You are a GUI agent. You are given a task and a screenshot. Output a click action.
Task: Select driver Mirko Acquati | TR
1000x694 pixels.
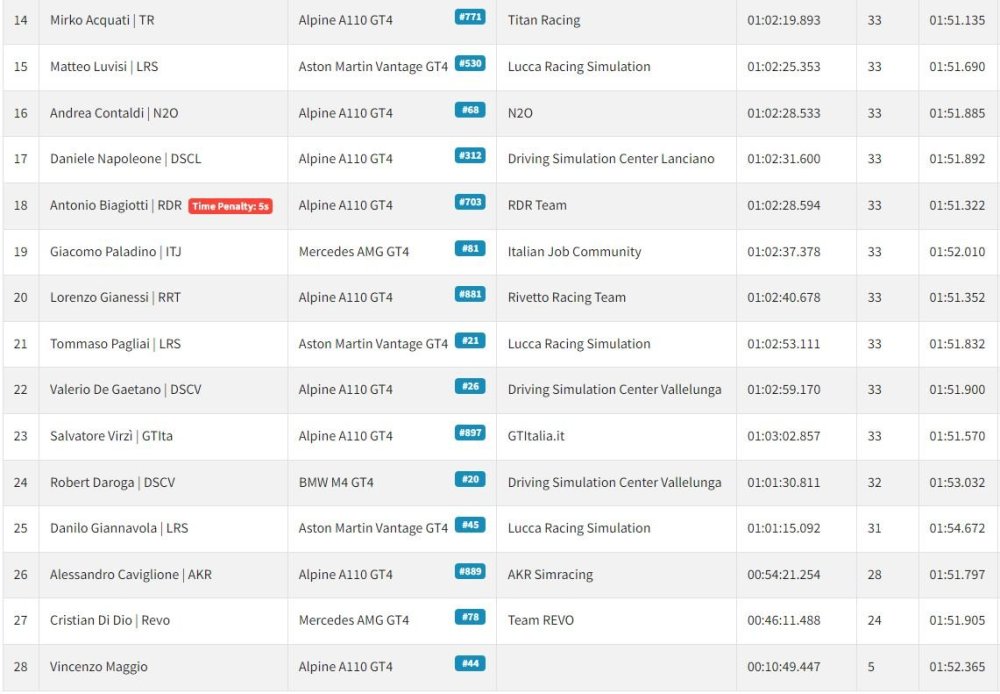102,20
